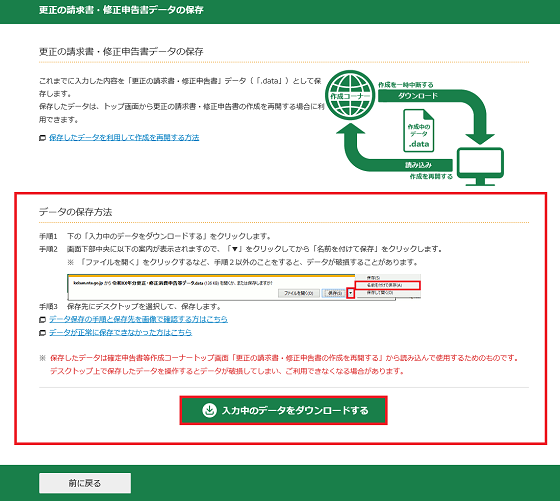Go back with the 前に戻る button
The width and height of the screenshot is (560, 501).
click(x=85, y=483)
